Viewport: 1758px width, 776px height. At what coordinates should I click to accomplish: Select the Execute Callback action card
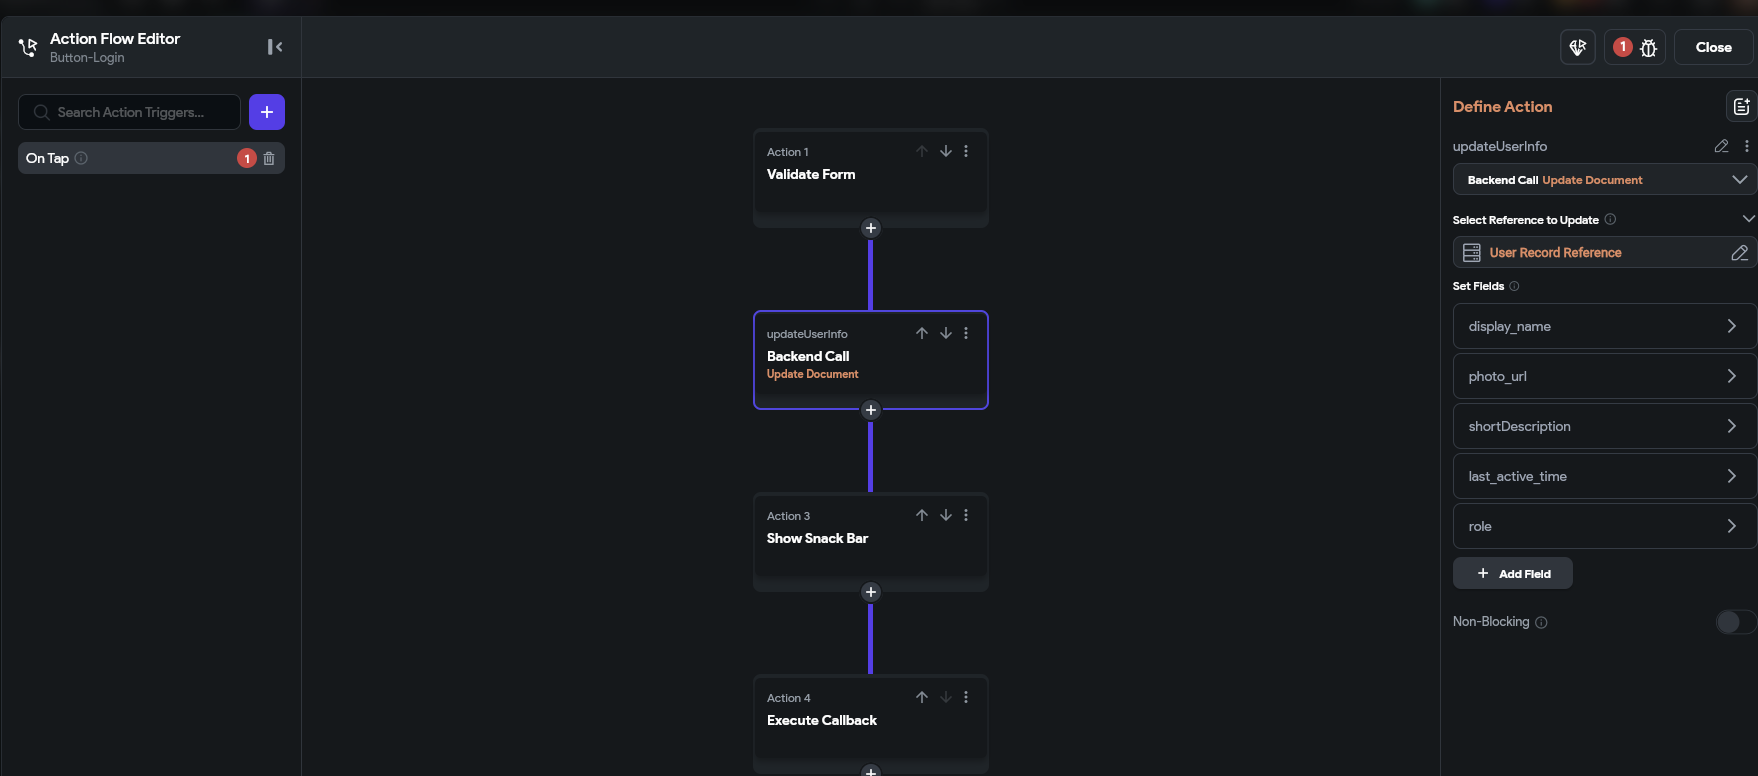[x=871, y=724]
